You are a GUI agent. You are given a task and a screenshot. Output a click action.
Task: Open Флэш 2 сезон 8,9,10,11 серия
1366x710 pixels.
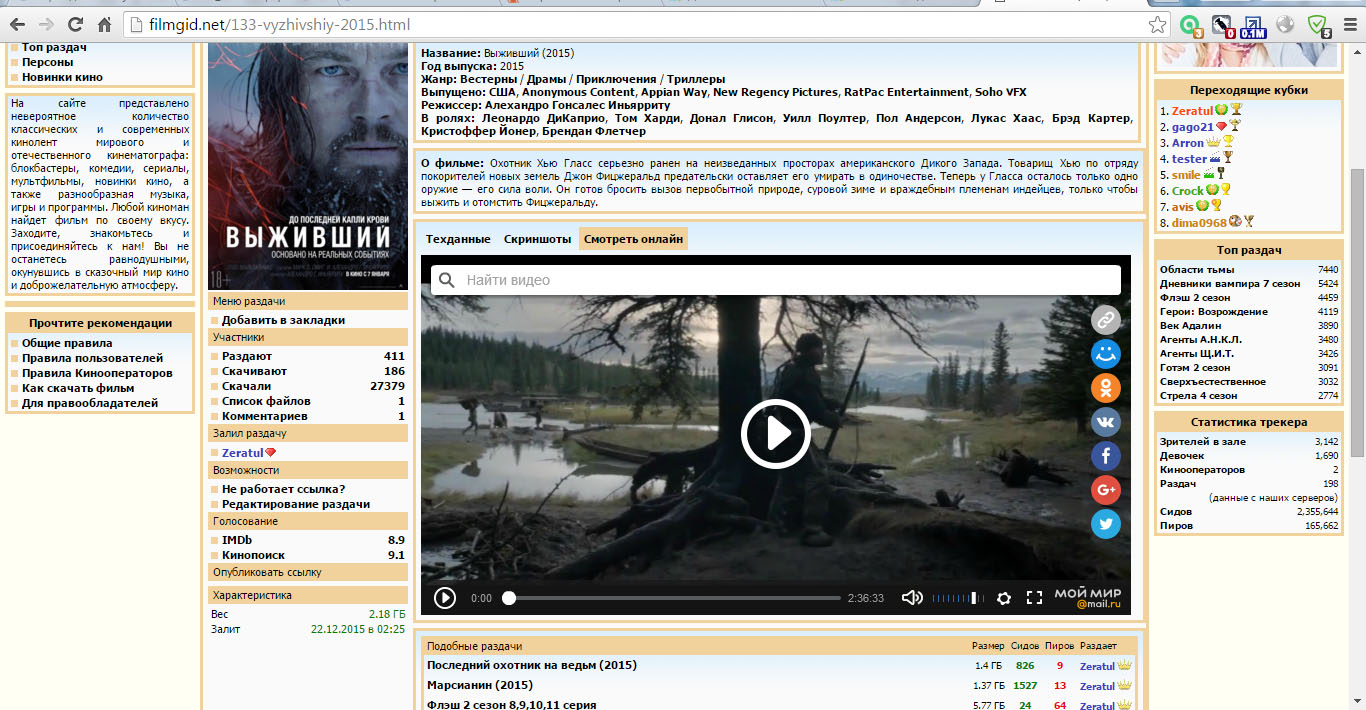point(511,705)
